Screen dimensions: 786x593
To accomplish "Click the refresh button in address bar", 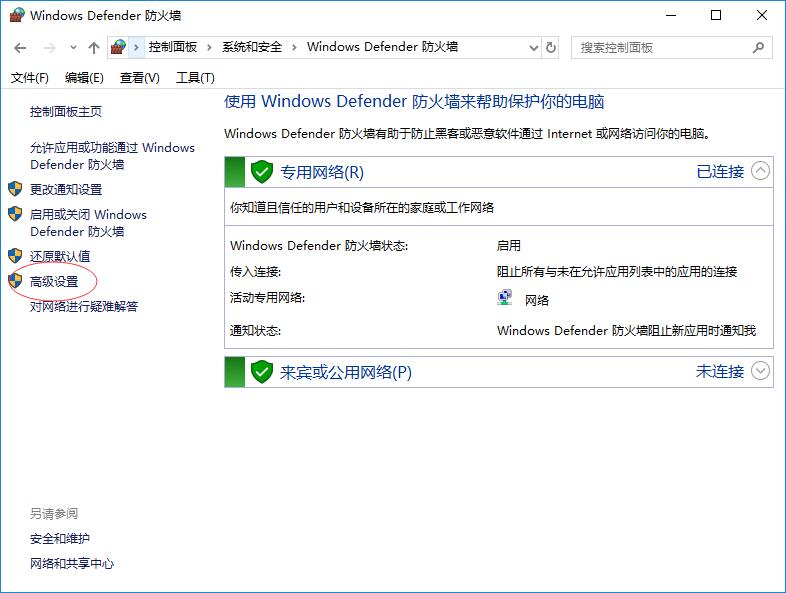I will tap(551, 47).
